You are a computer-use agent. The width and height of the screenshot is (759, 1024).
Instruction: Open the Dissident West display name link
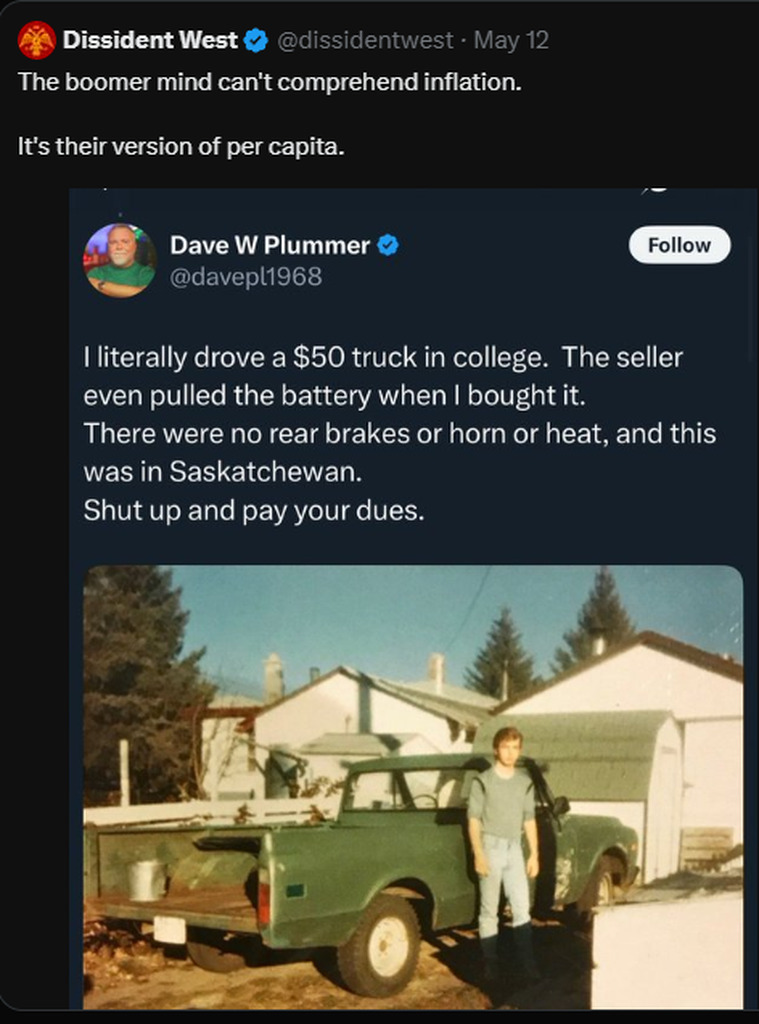150,40
